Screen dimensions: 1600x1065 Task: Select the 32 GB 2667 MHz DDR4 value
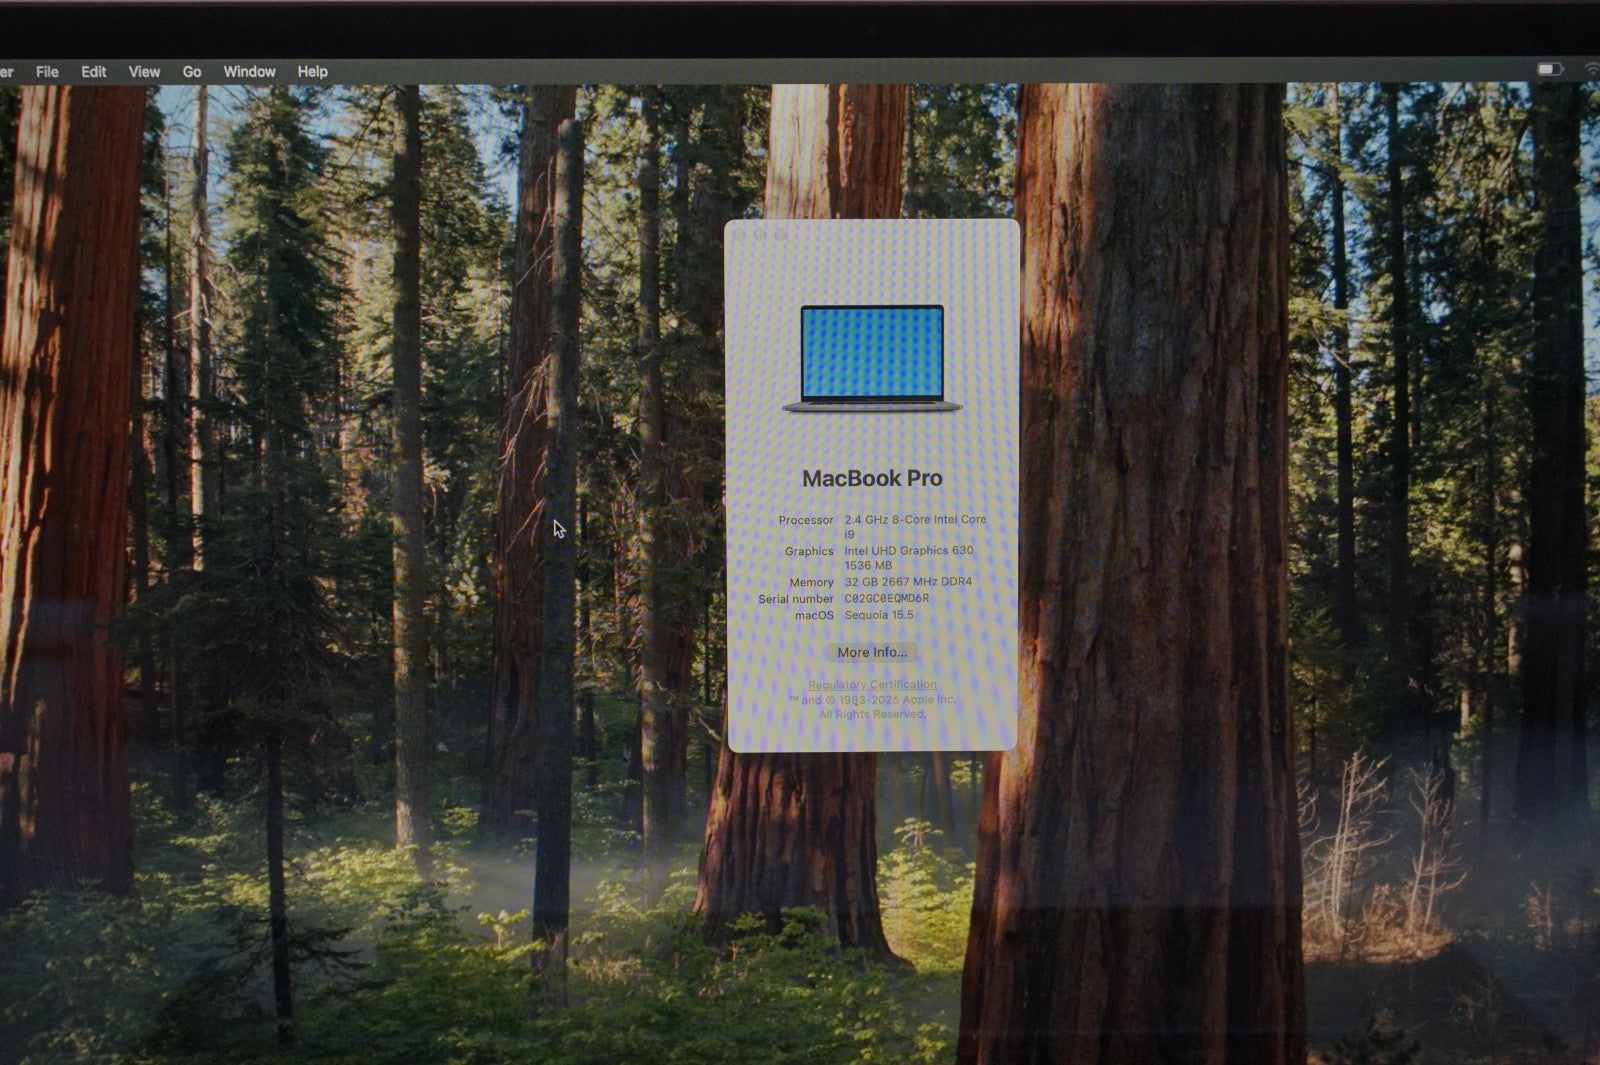coord(908,582)
